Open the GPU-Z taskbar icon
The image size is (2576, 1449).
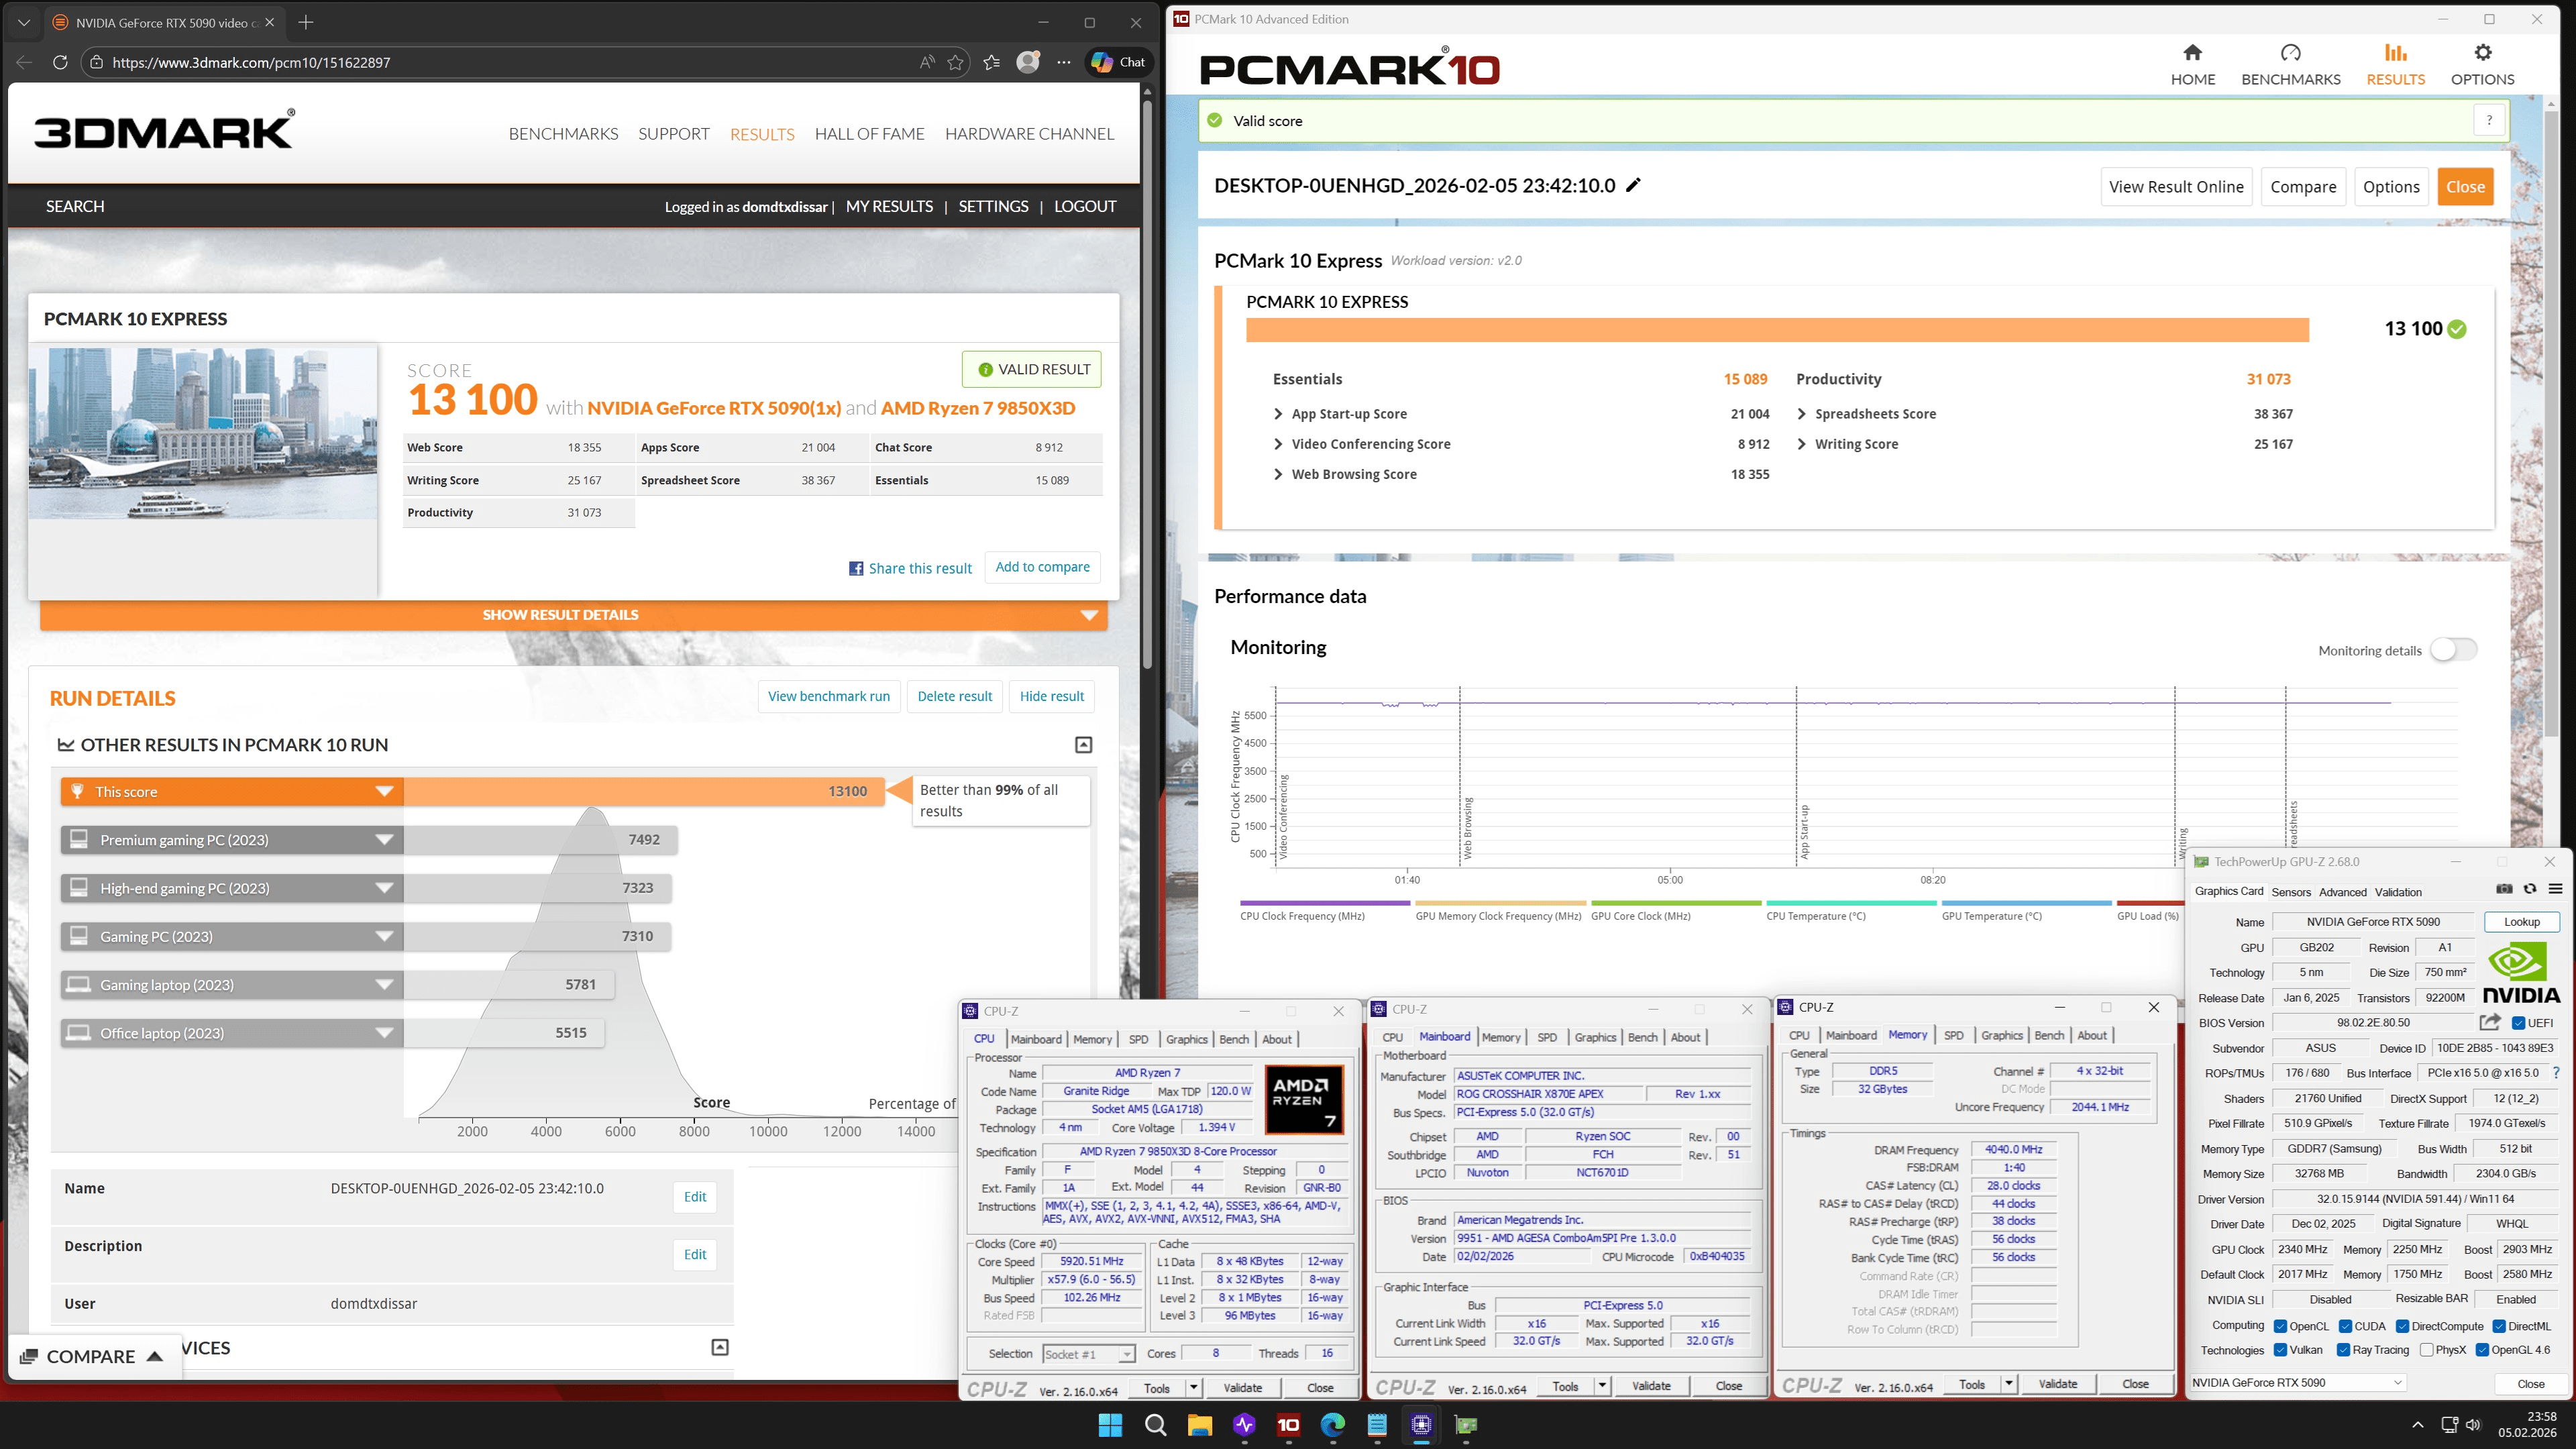1465,1425
